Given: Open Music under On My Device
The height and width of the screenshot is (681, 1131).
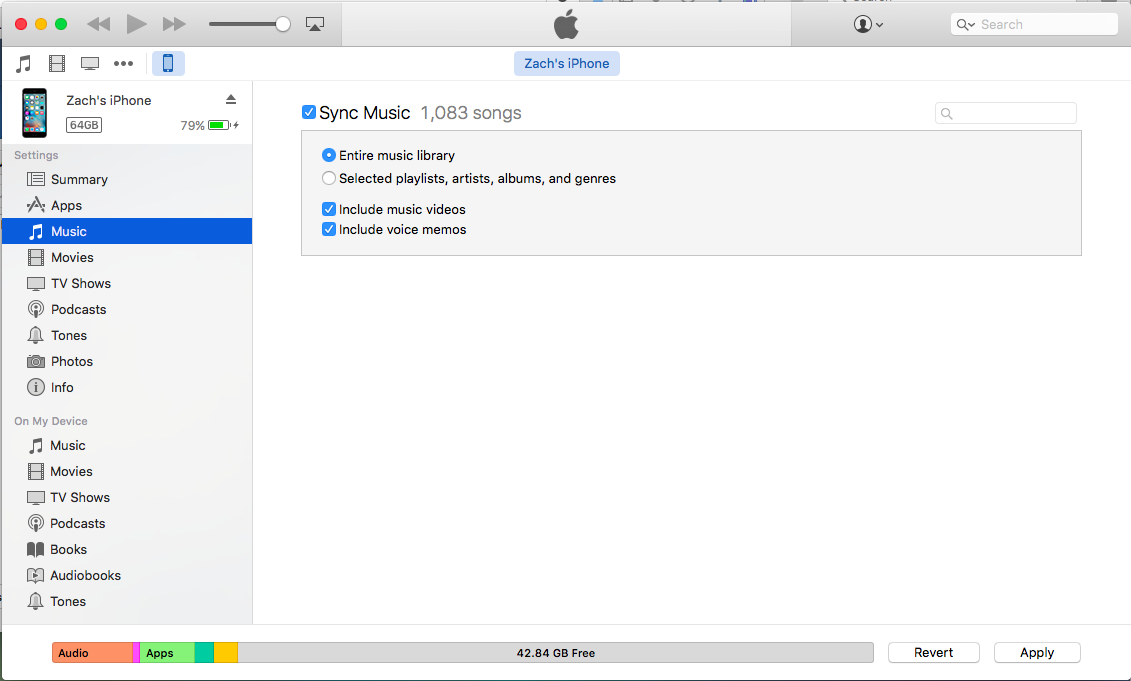Looking at the screenshot, I should [127, 445].
